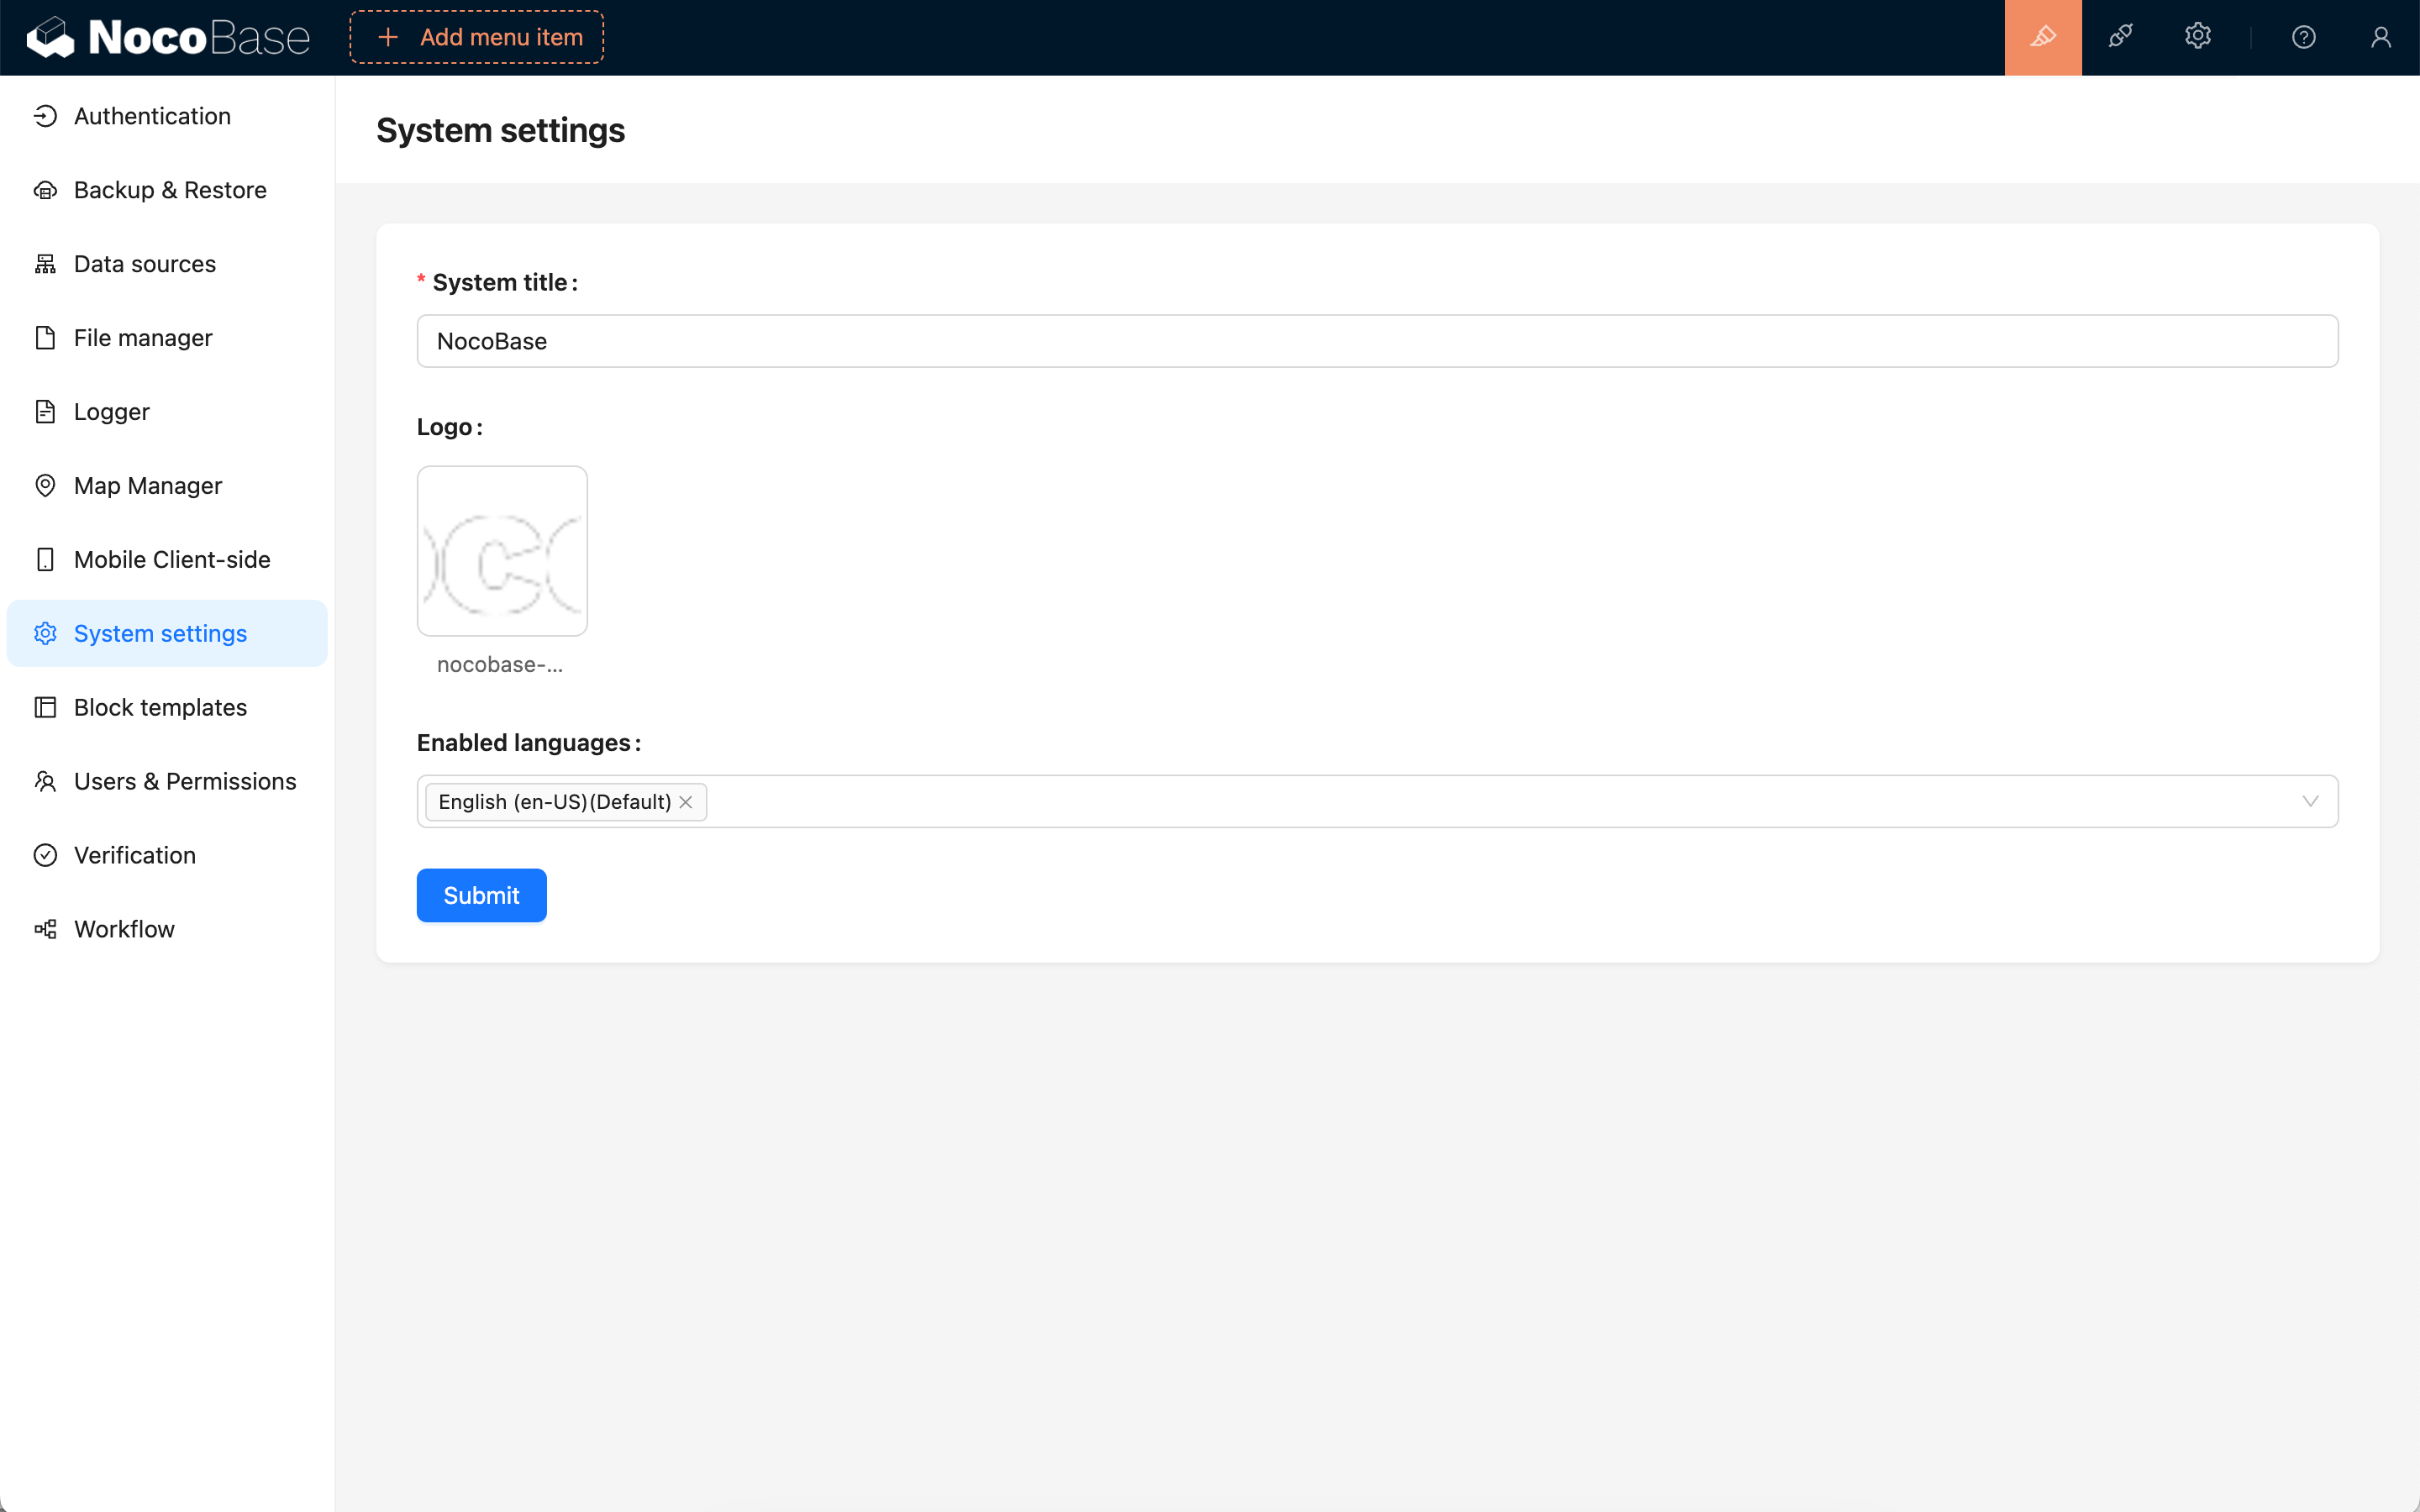The image size is (2420, 1512).
Task: Expand the Enabled languages dropdown arrow
Action: pos(2309,801)
